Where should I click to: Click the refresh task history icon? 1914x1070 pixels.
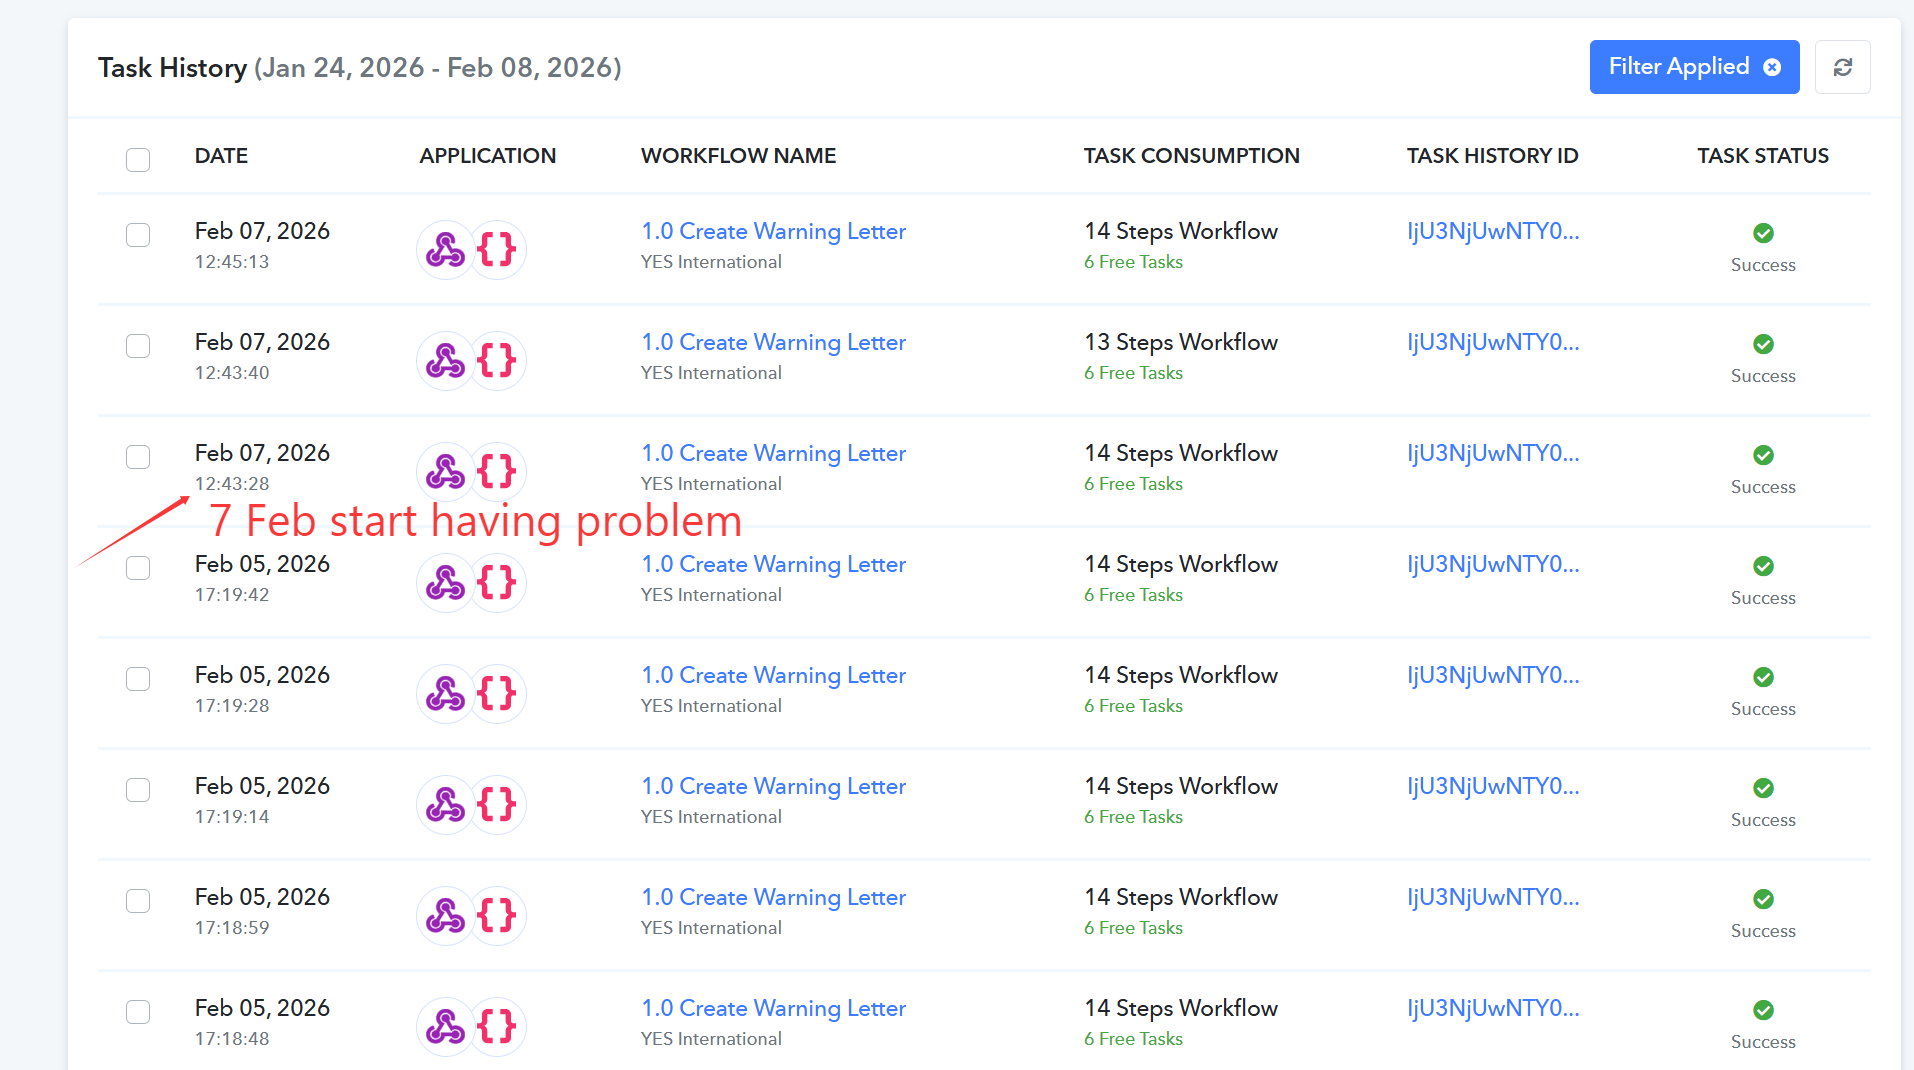(x=1842, y=67)
